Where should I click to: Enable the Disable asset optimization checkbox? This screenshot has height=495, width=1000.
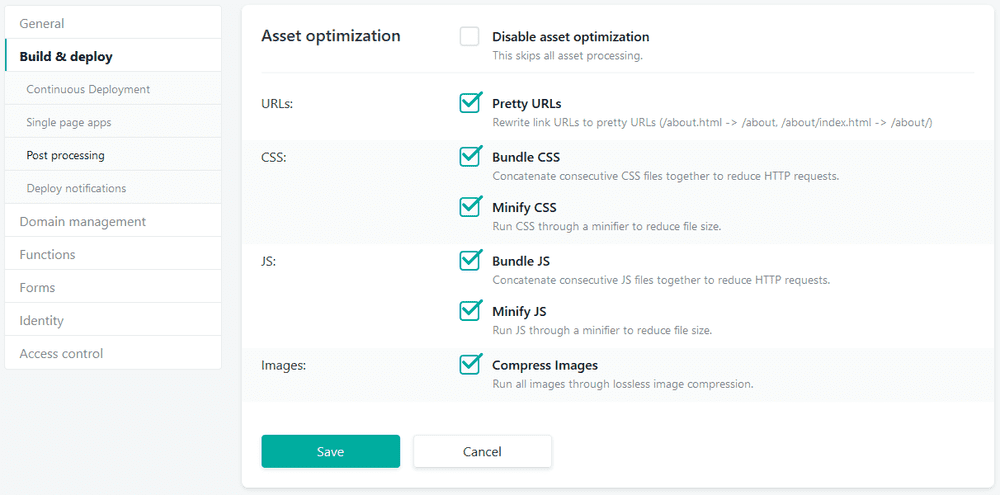pos(470,37)
